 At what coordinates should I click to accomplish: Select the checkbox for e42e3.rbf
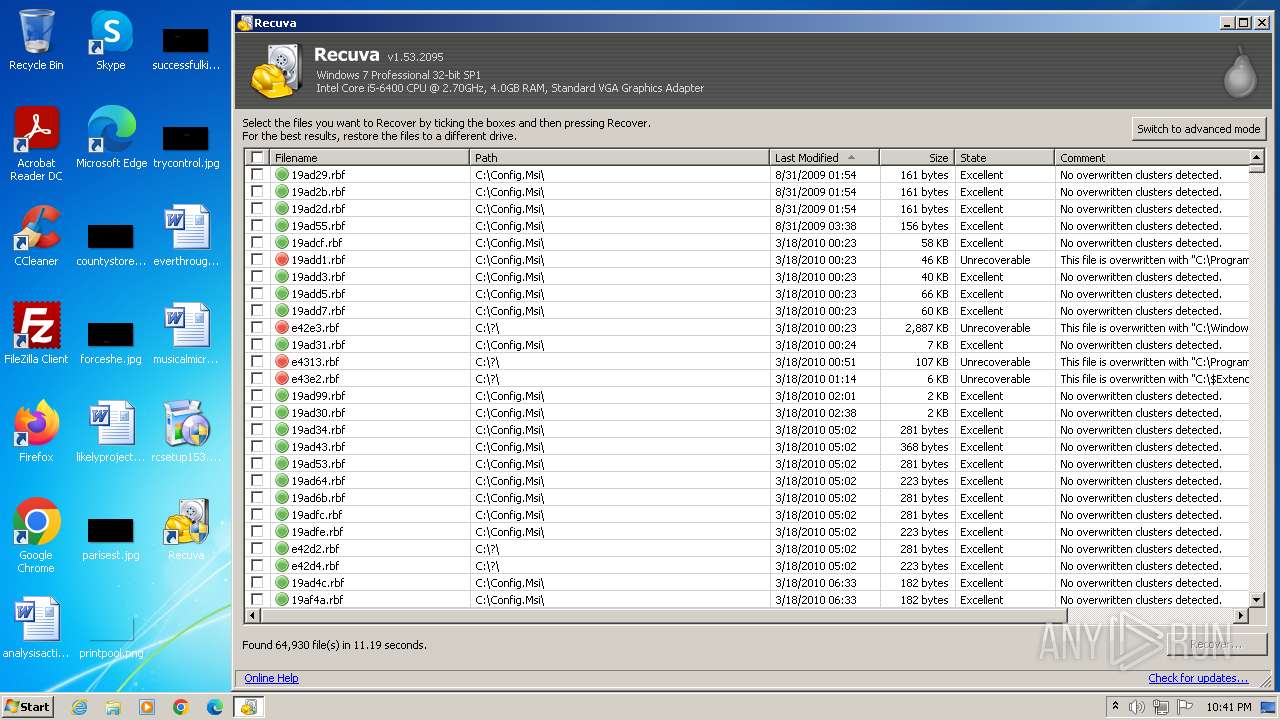[x=257, y=327]
